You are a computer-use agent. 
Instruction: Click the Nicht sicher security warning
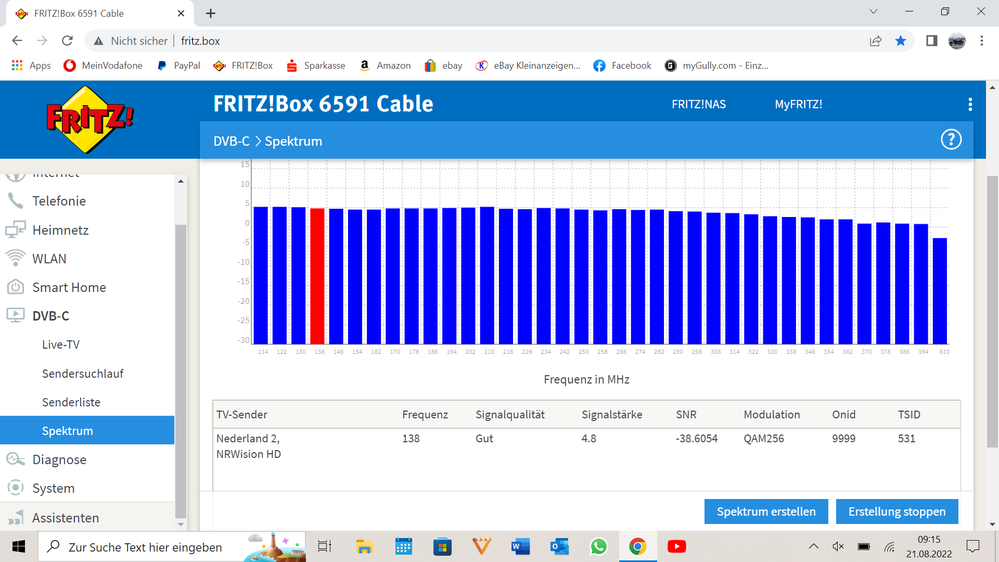click(x=131, y=41)
